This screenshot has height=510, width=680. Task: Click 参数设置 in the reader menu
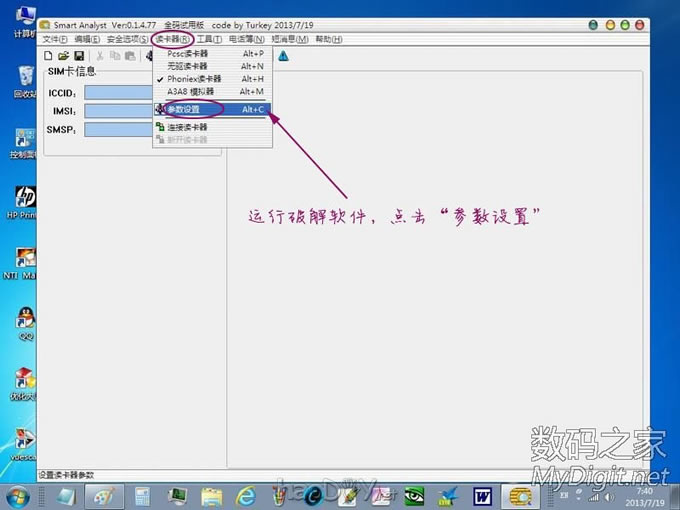tap(184, 109)
